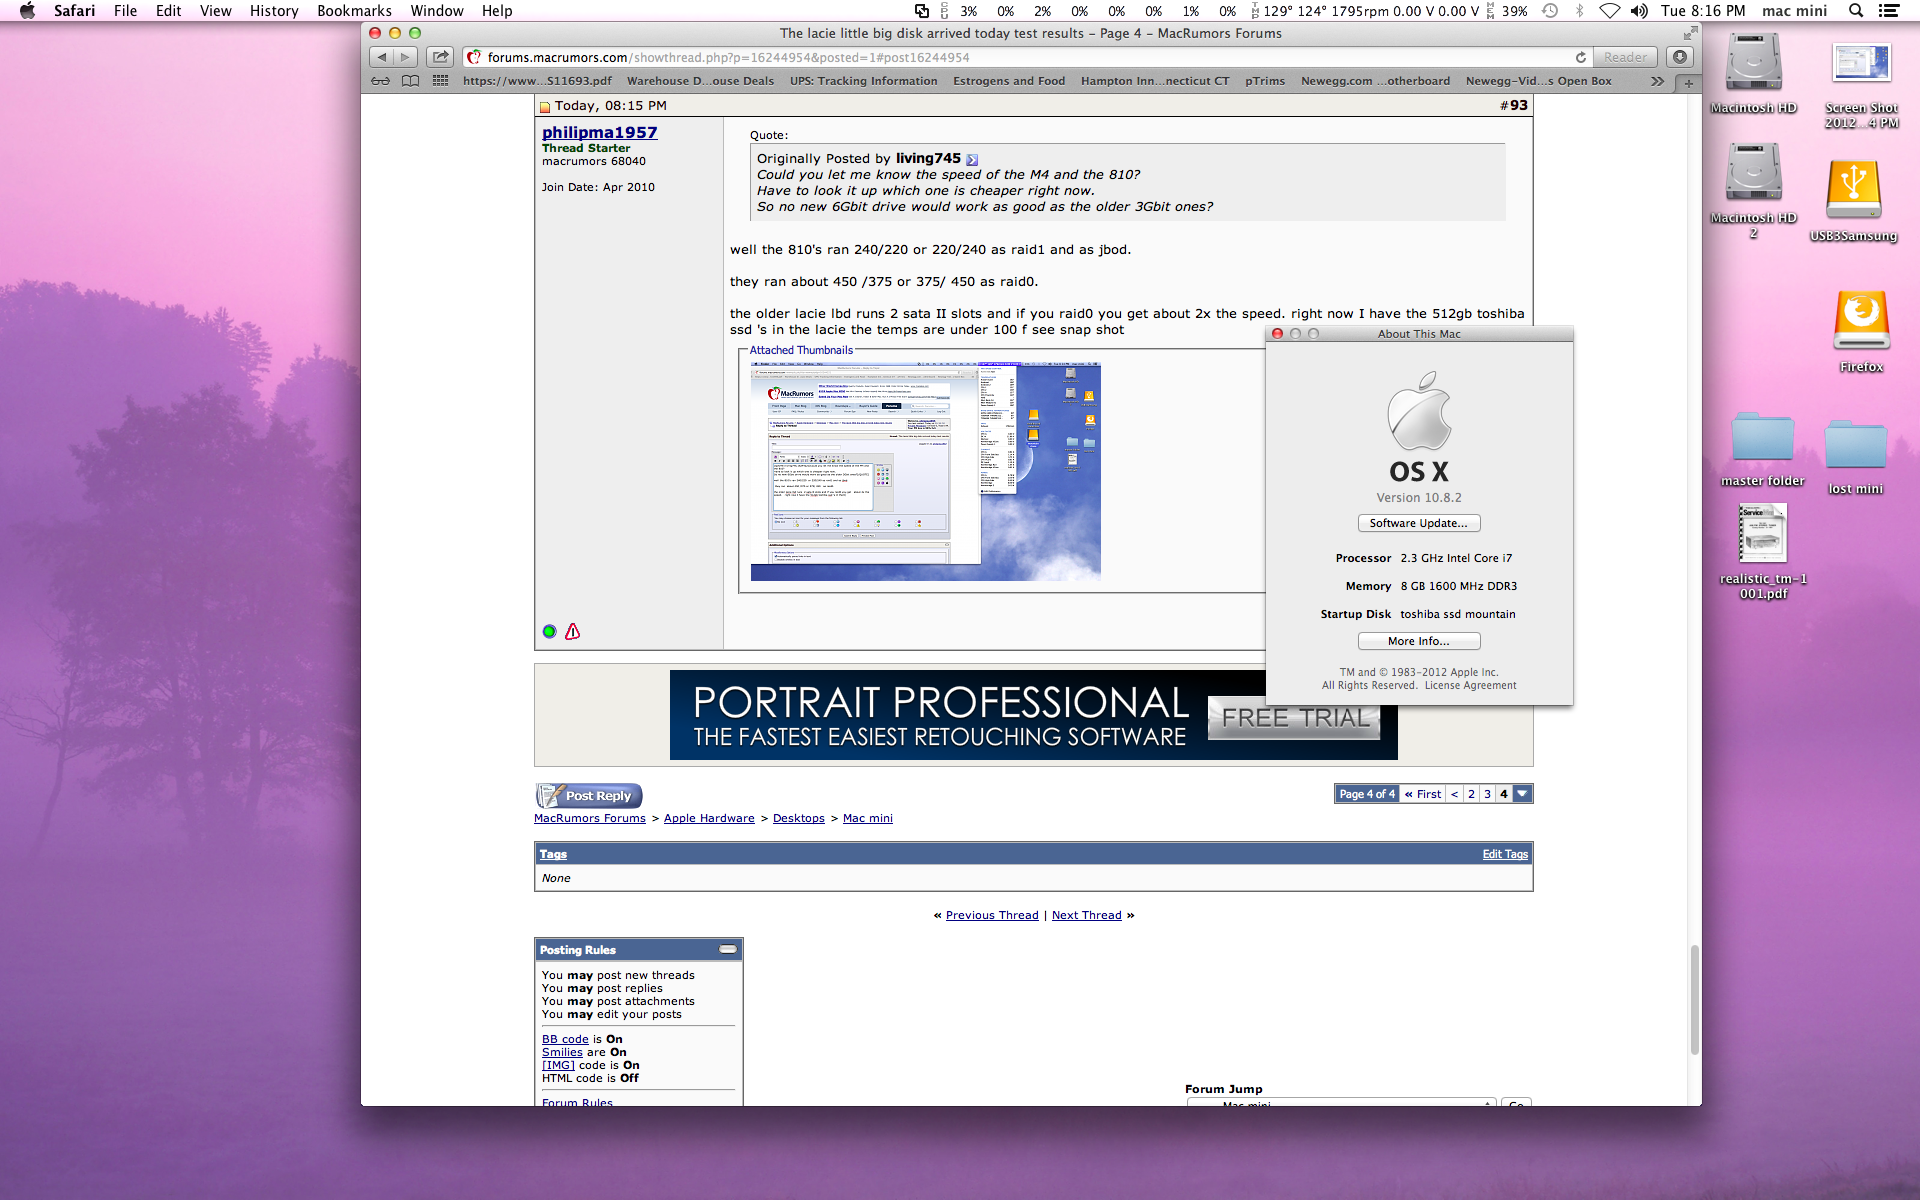Open the History menu
1920x1200 pixels.
click(x=274, y=11)
